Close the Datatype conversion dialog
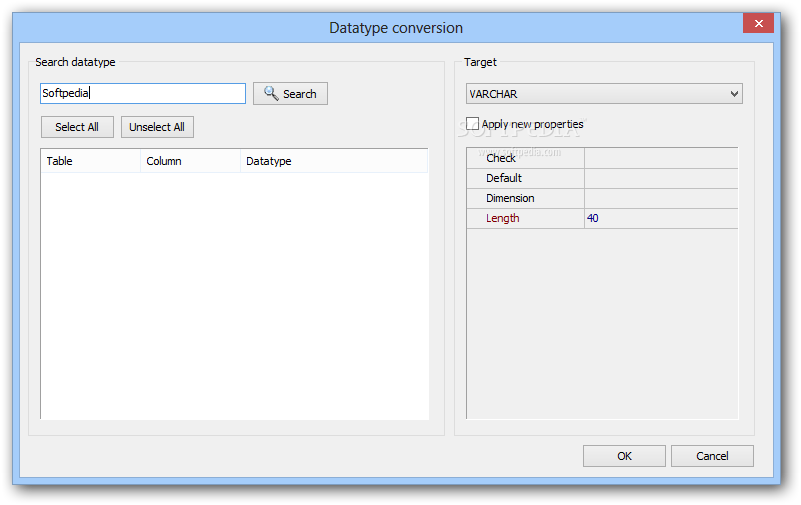This screenshot has height=505, width=801. click(759, 23)
